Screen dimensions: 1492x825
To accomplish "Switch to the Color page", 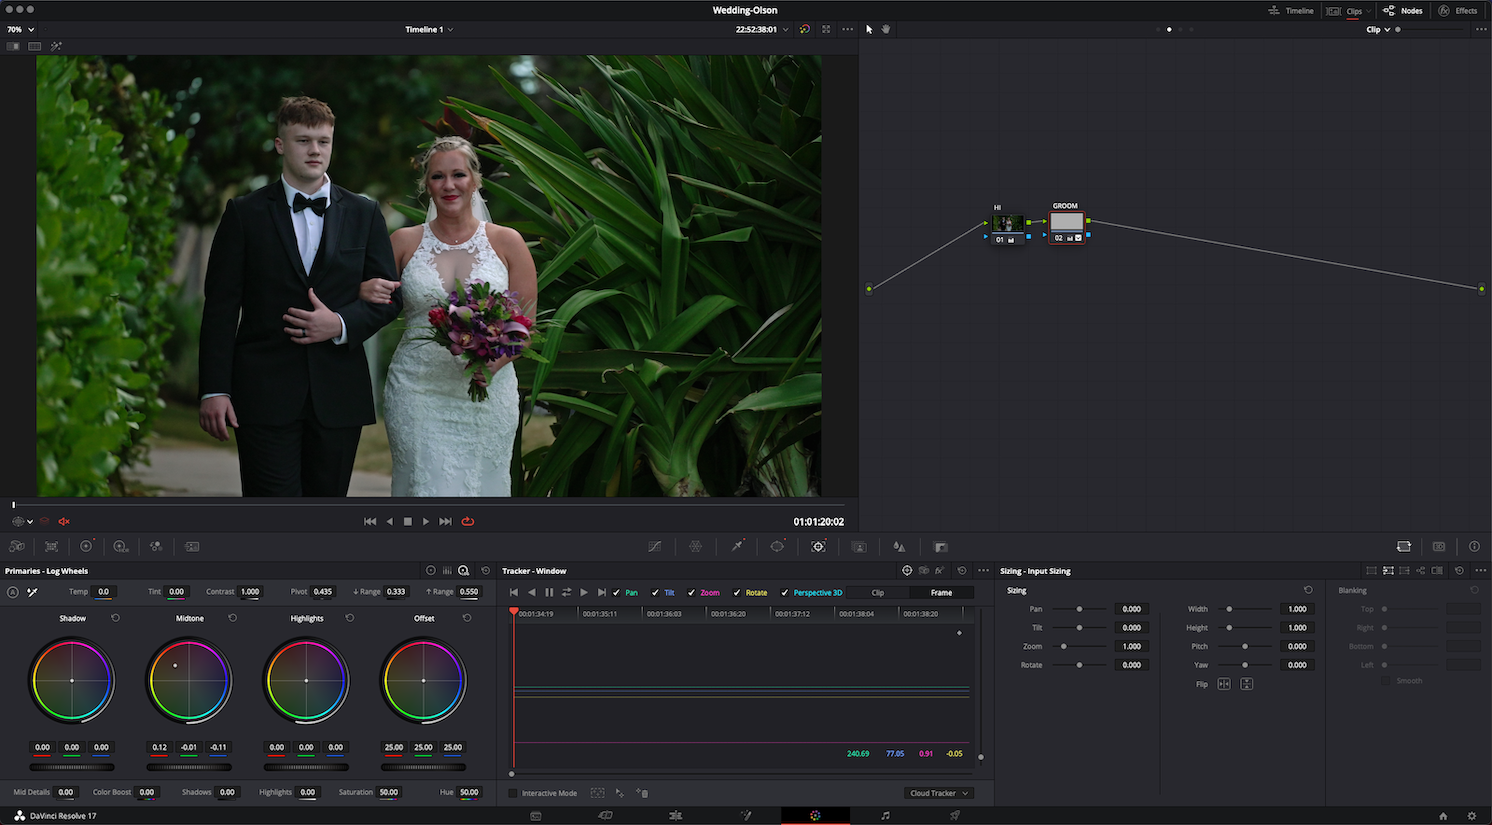I will [815, 816].
